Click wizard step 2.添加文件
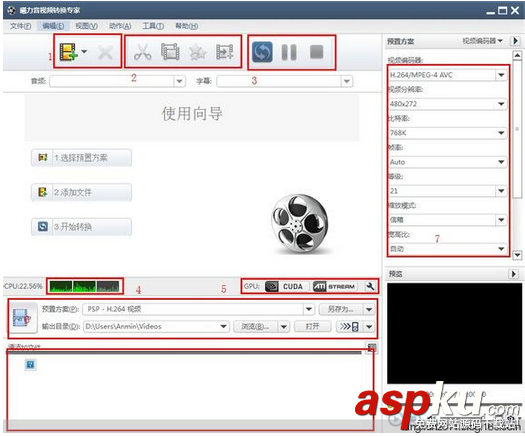 point(81,192)
